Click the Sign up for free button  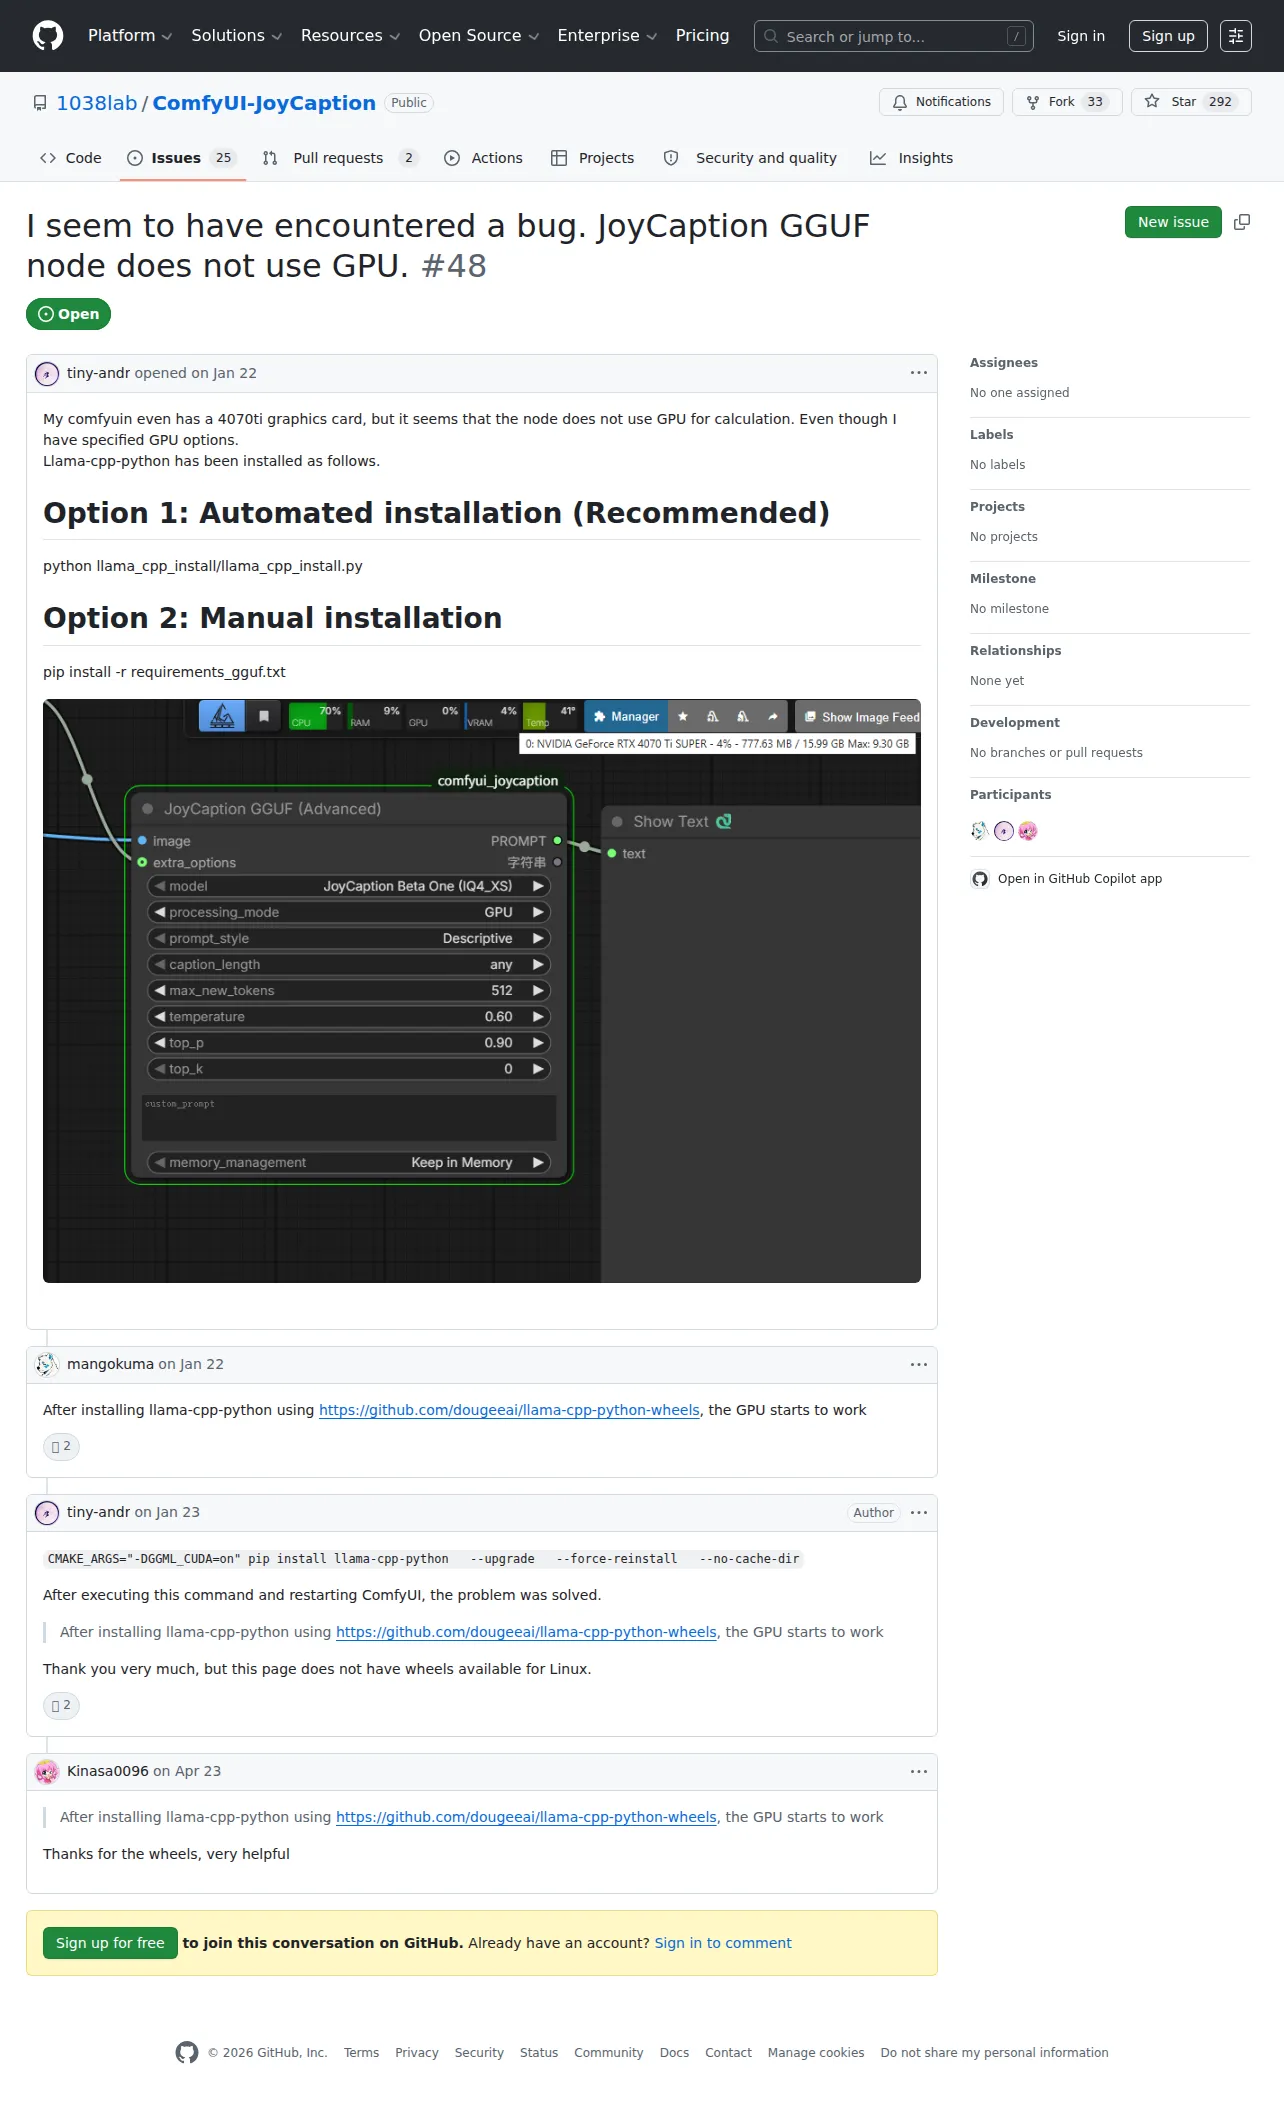coord(110,1943)
